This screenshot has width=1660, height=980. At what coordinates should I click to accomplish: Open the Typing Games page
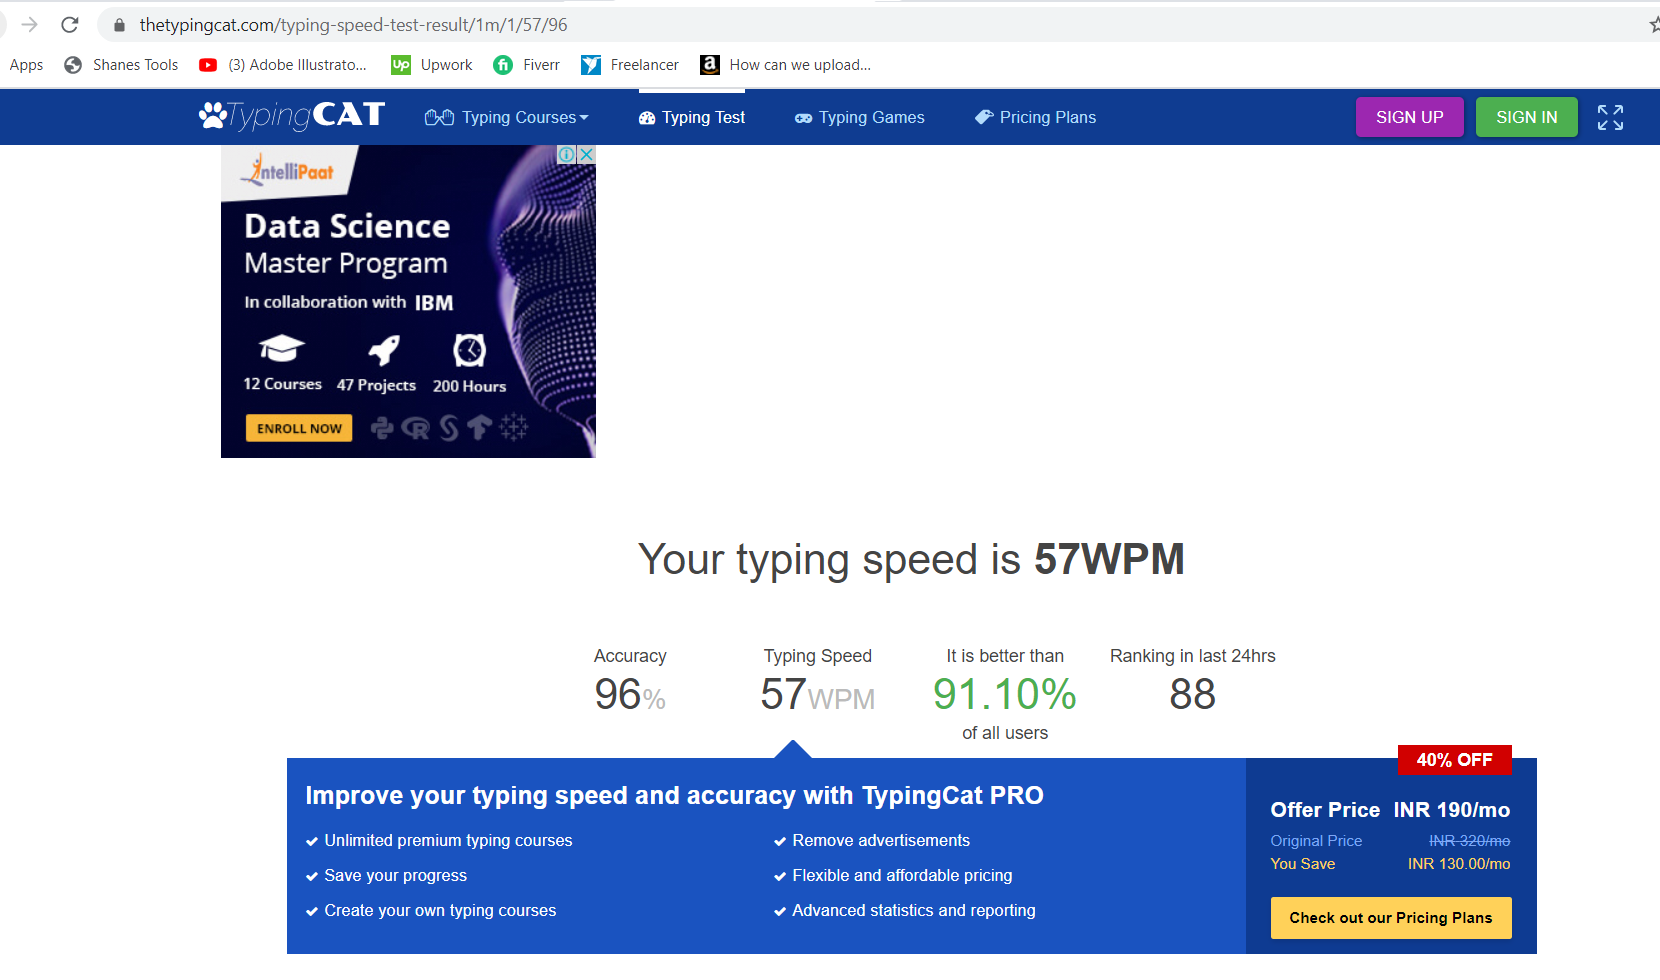(x=871, y=117)
